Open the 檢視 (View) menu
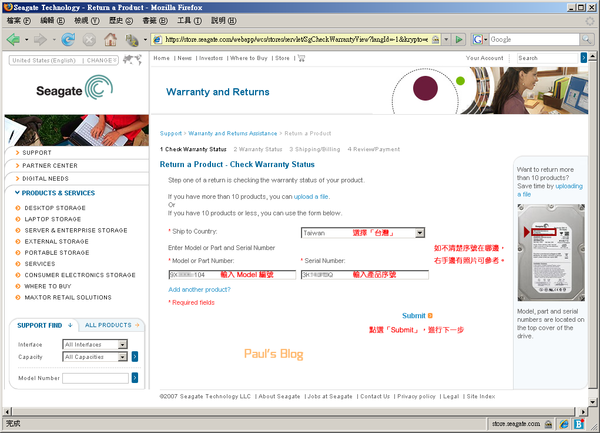The width and height of the screenshot is (600, 433). (x=86, y=21)
